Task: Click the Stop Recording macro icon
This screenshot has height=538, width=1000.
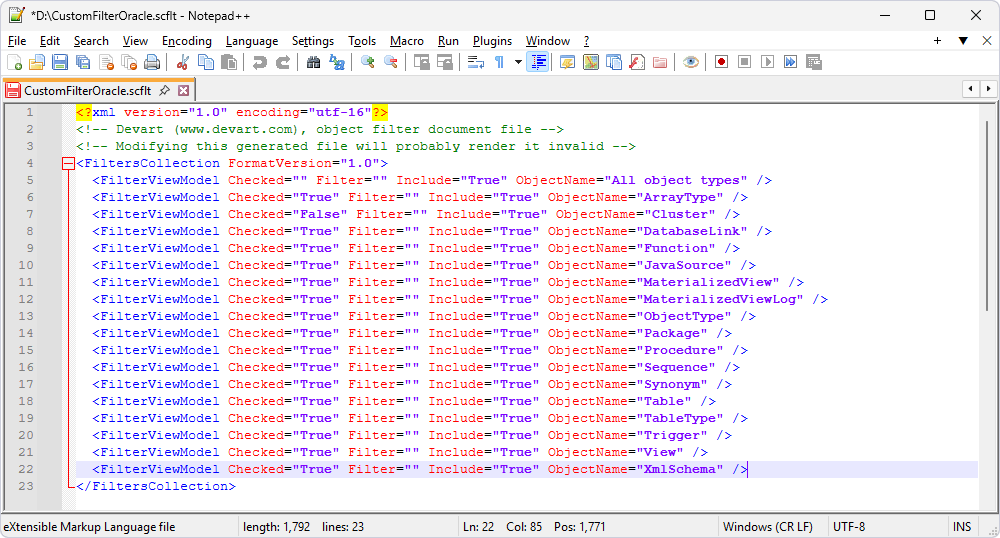Action: tap(744, 62)
